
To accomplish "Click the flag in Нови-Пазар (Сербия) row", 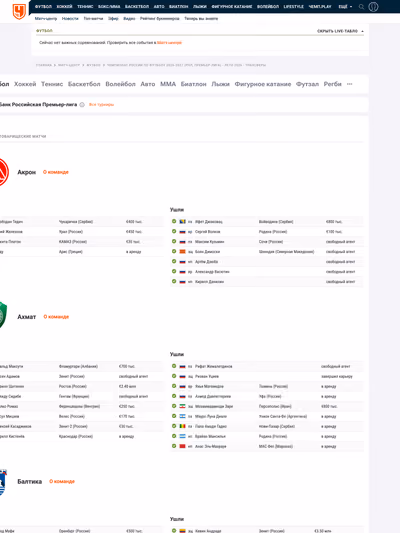I will [182, 426].
